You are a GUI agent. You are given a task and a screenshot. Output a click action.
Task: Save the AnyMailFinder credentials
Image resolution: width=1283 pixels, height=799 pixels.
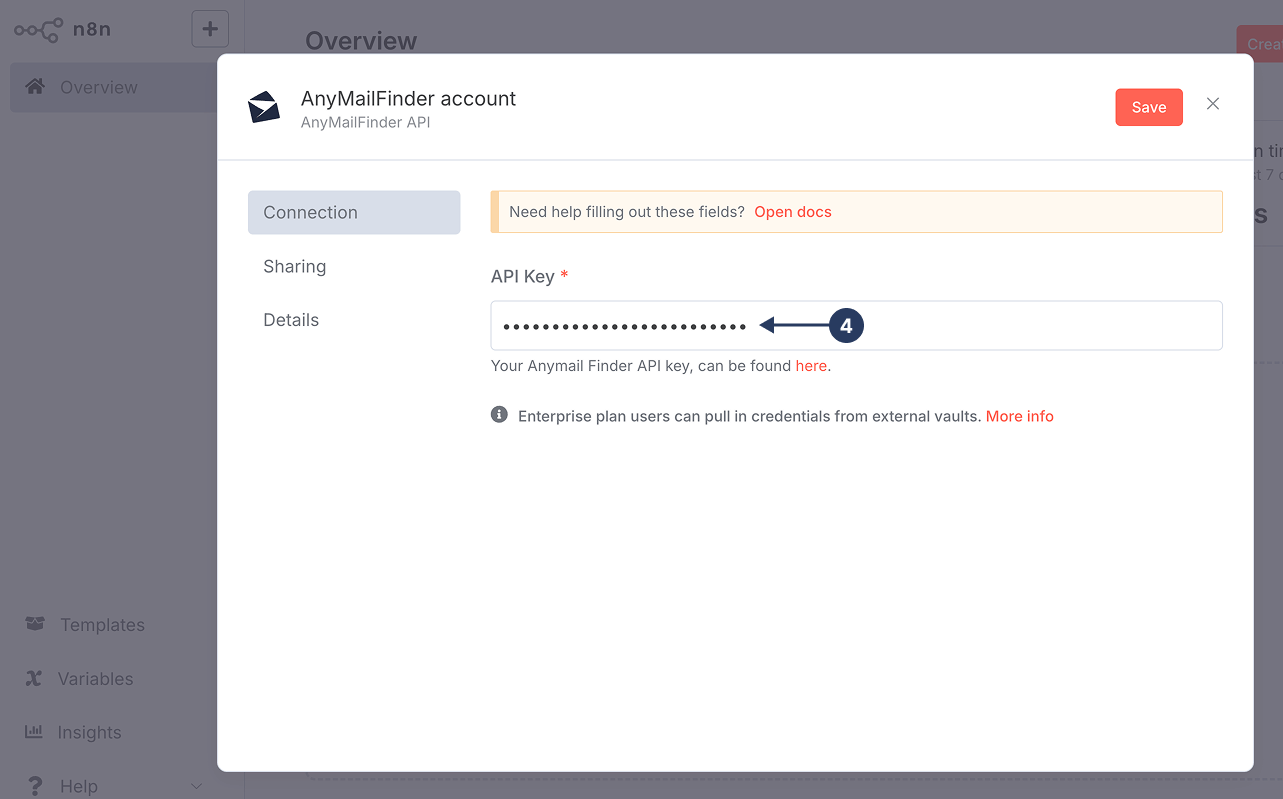(1148, 106)
